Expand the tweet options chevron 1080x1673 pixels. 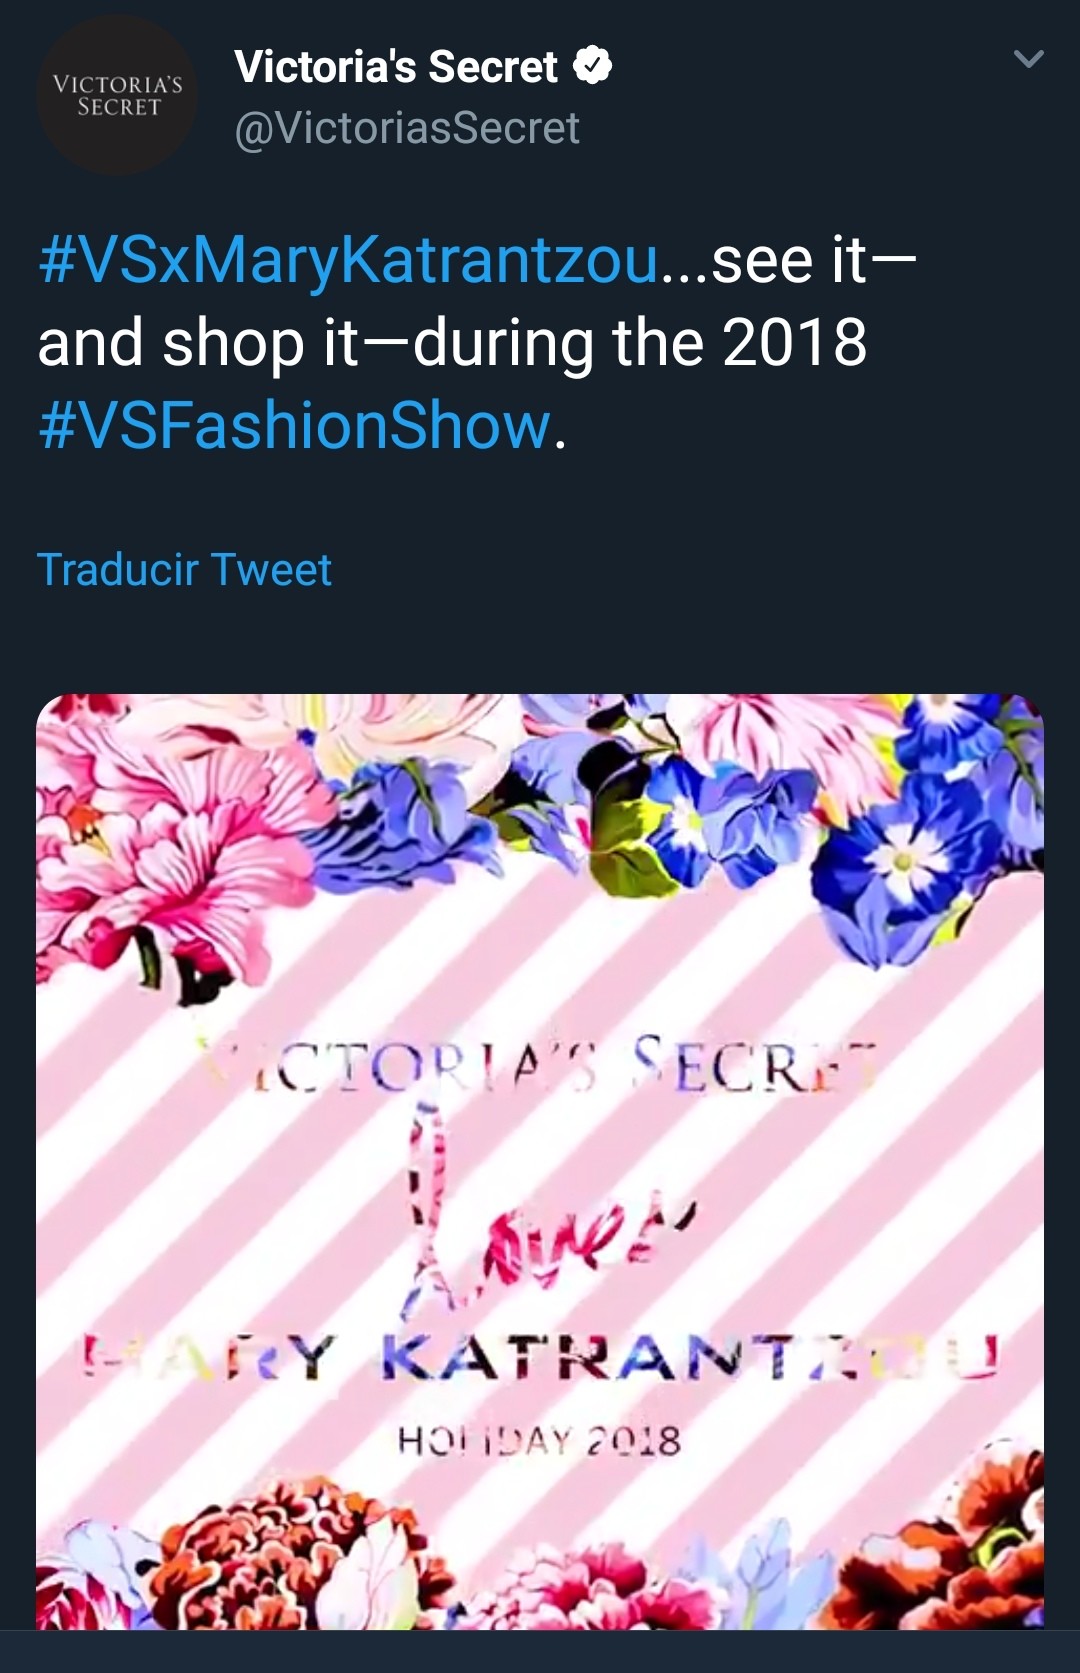(1028, 59)
